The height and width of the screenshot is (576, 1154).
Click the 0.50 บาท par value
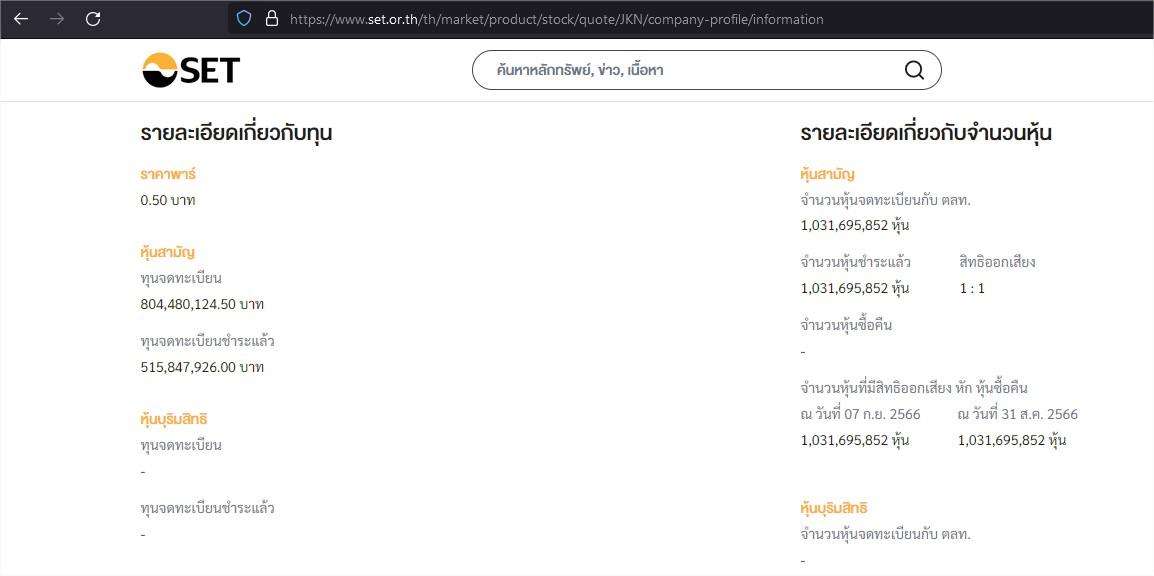click(168, 200)
